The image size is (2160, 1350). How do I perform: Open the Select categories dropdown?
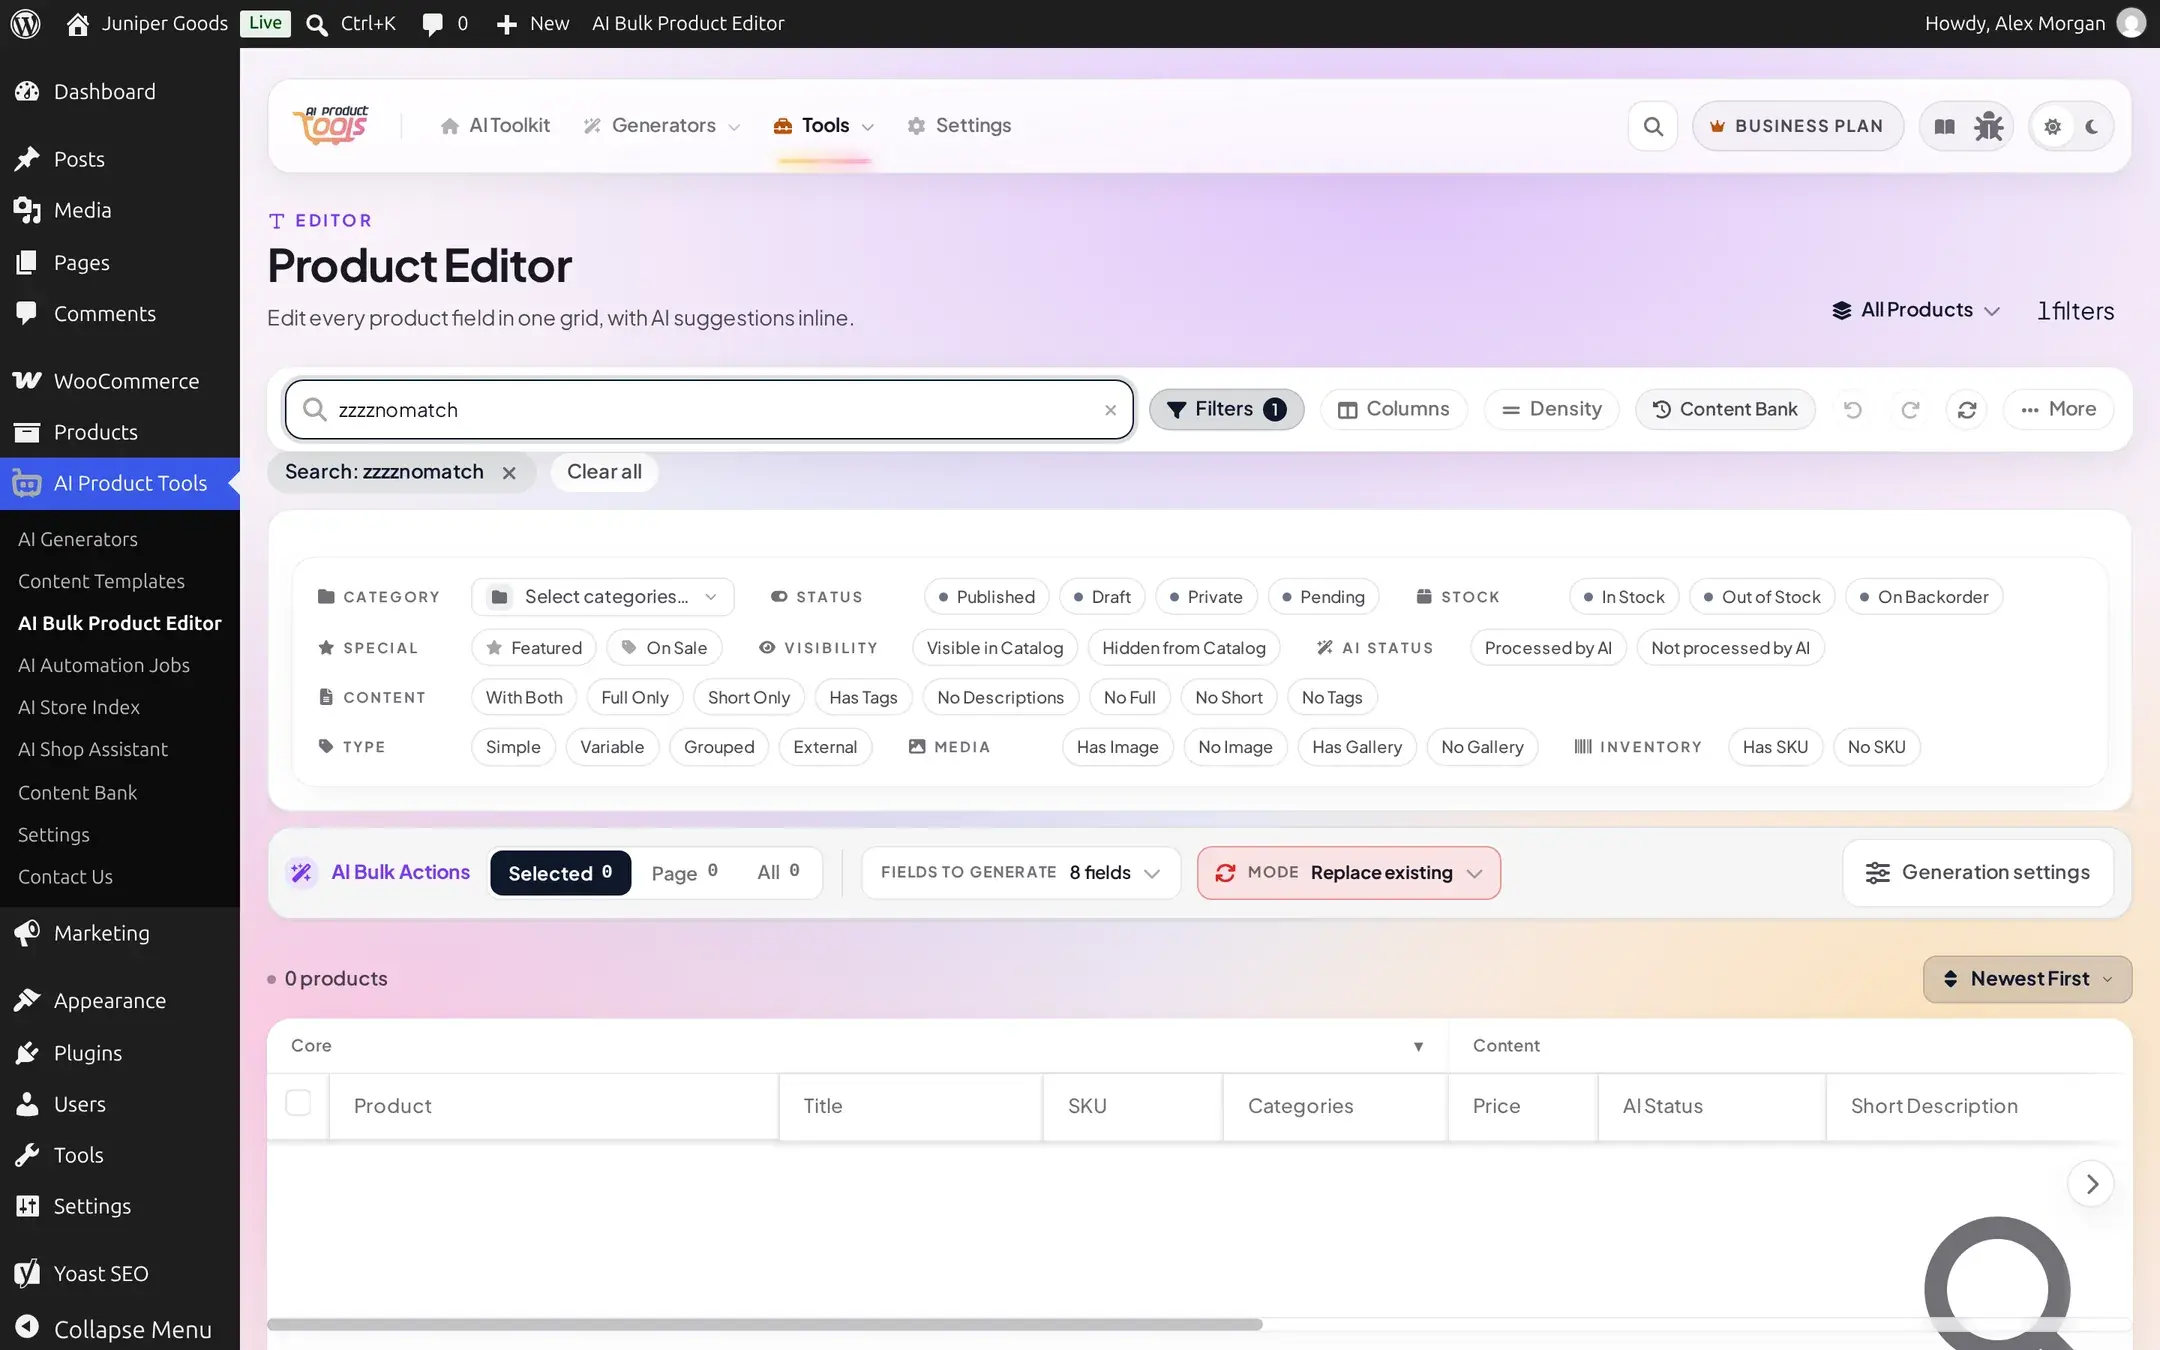click(603, 597)
